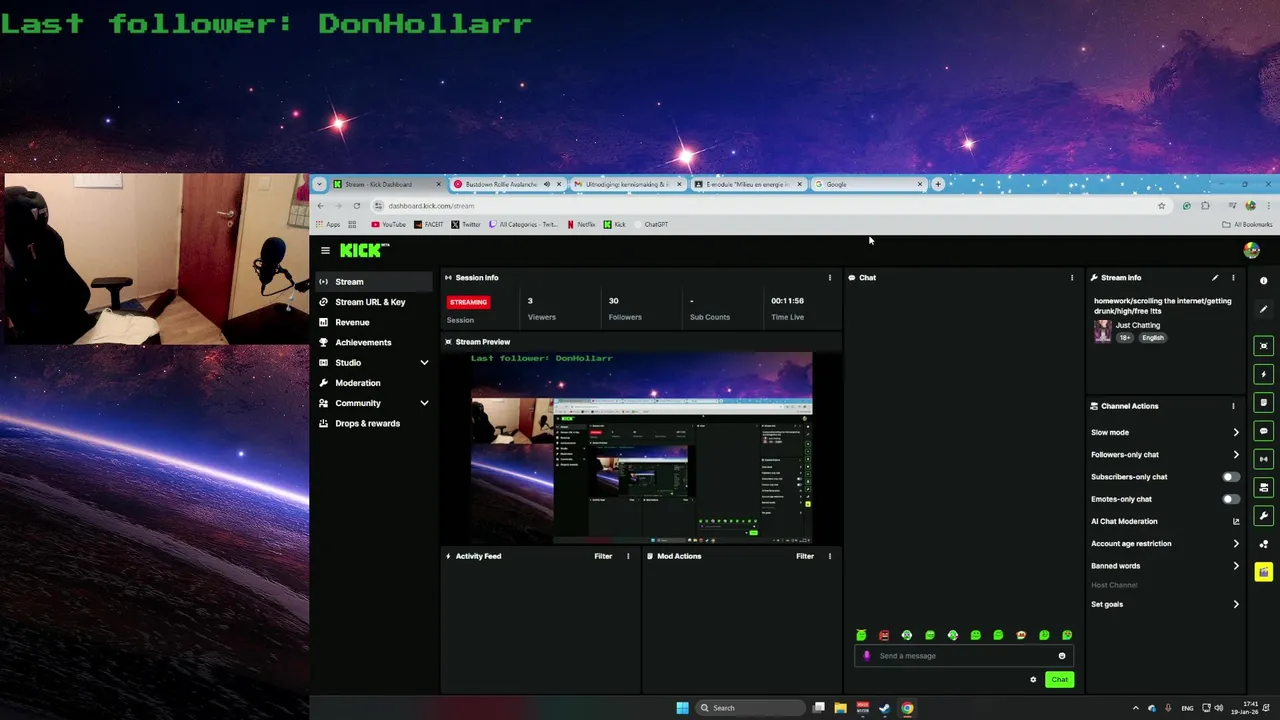
Task: Open Mod Actions Filter dropdown
Action: coord(805,556)
